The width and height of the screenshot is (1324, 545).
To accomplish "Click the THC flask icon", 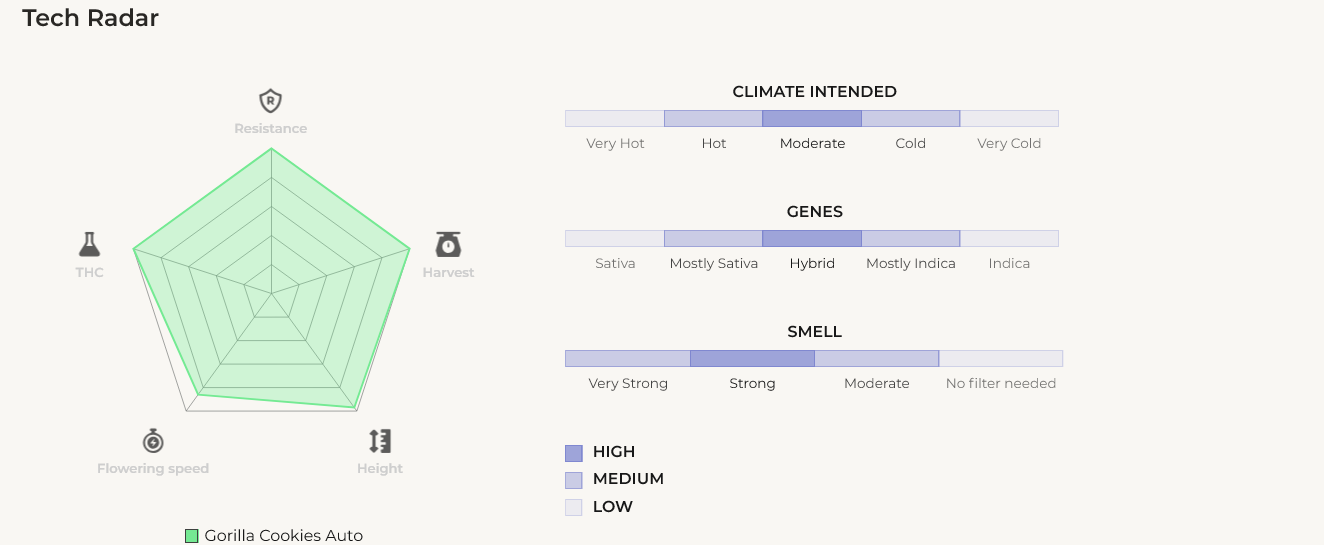I will pyautogui.click(x=90, y=244).
